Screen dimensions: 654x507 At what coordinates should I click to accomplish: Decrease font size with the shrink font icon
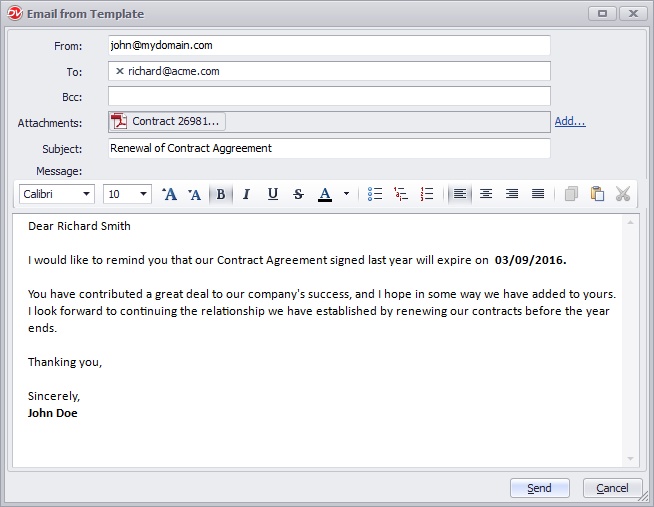[x=194, y=194]
